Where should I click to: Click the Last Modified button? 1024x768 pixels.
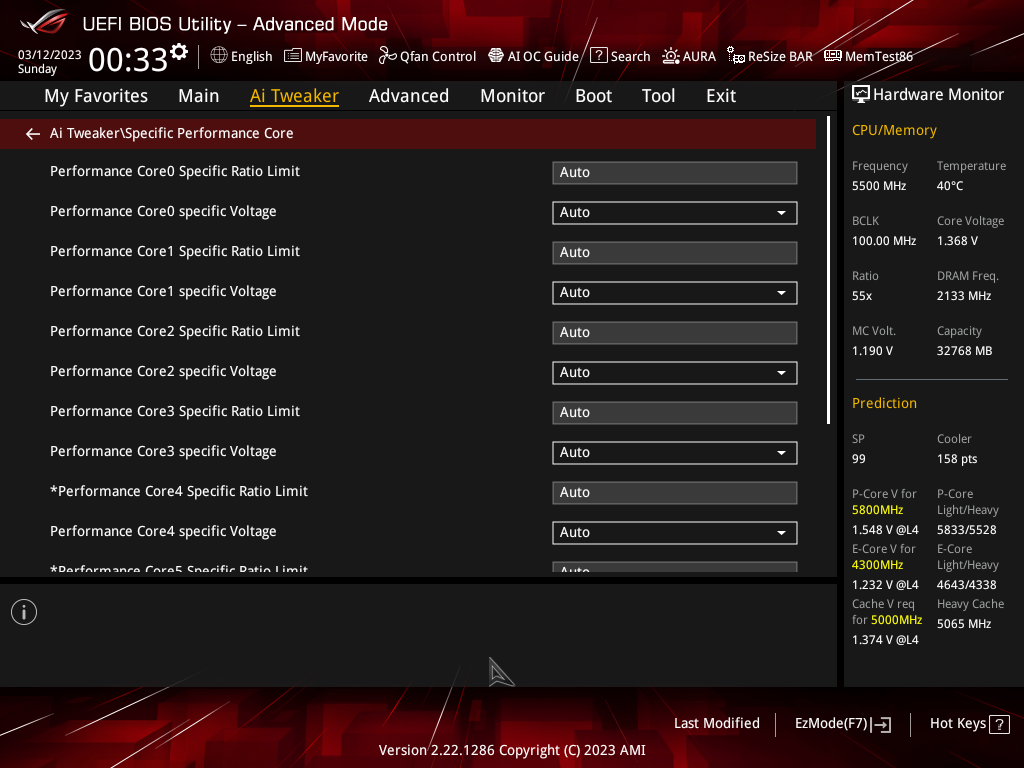coord(716,724)
